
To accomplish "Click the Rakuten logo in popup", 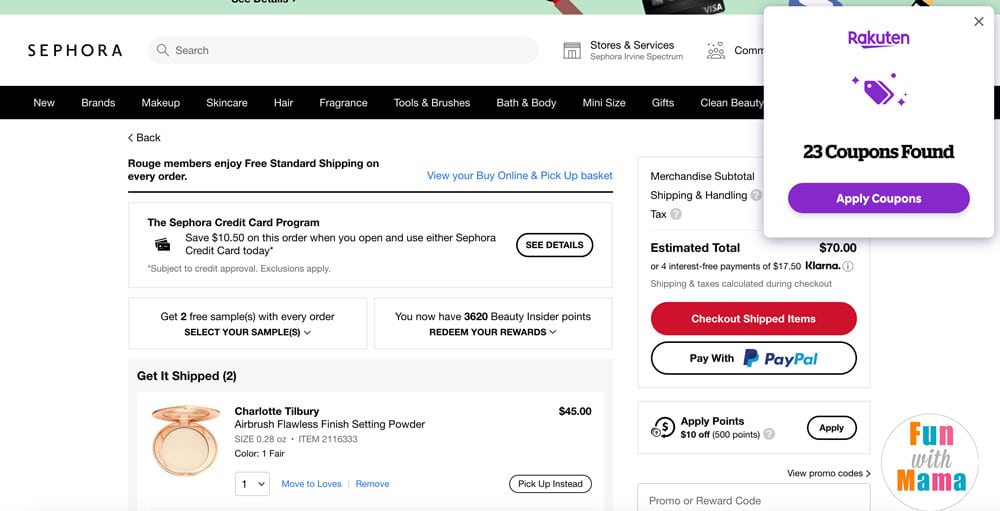I will pyautogui.click(x=878, y=39).
